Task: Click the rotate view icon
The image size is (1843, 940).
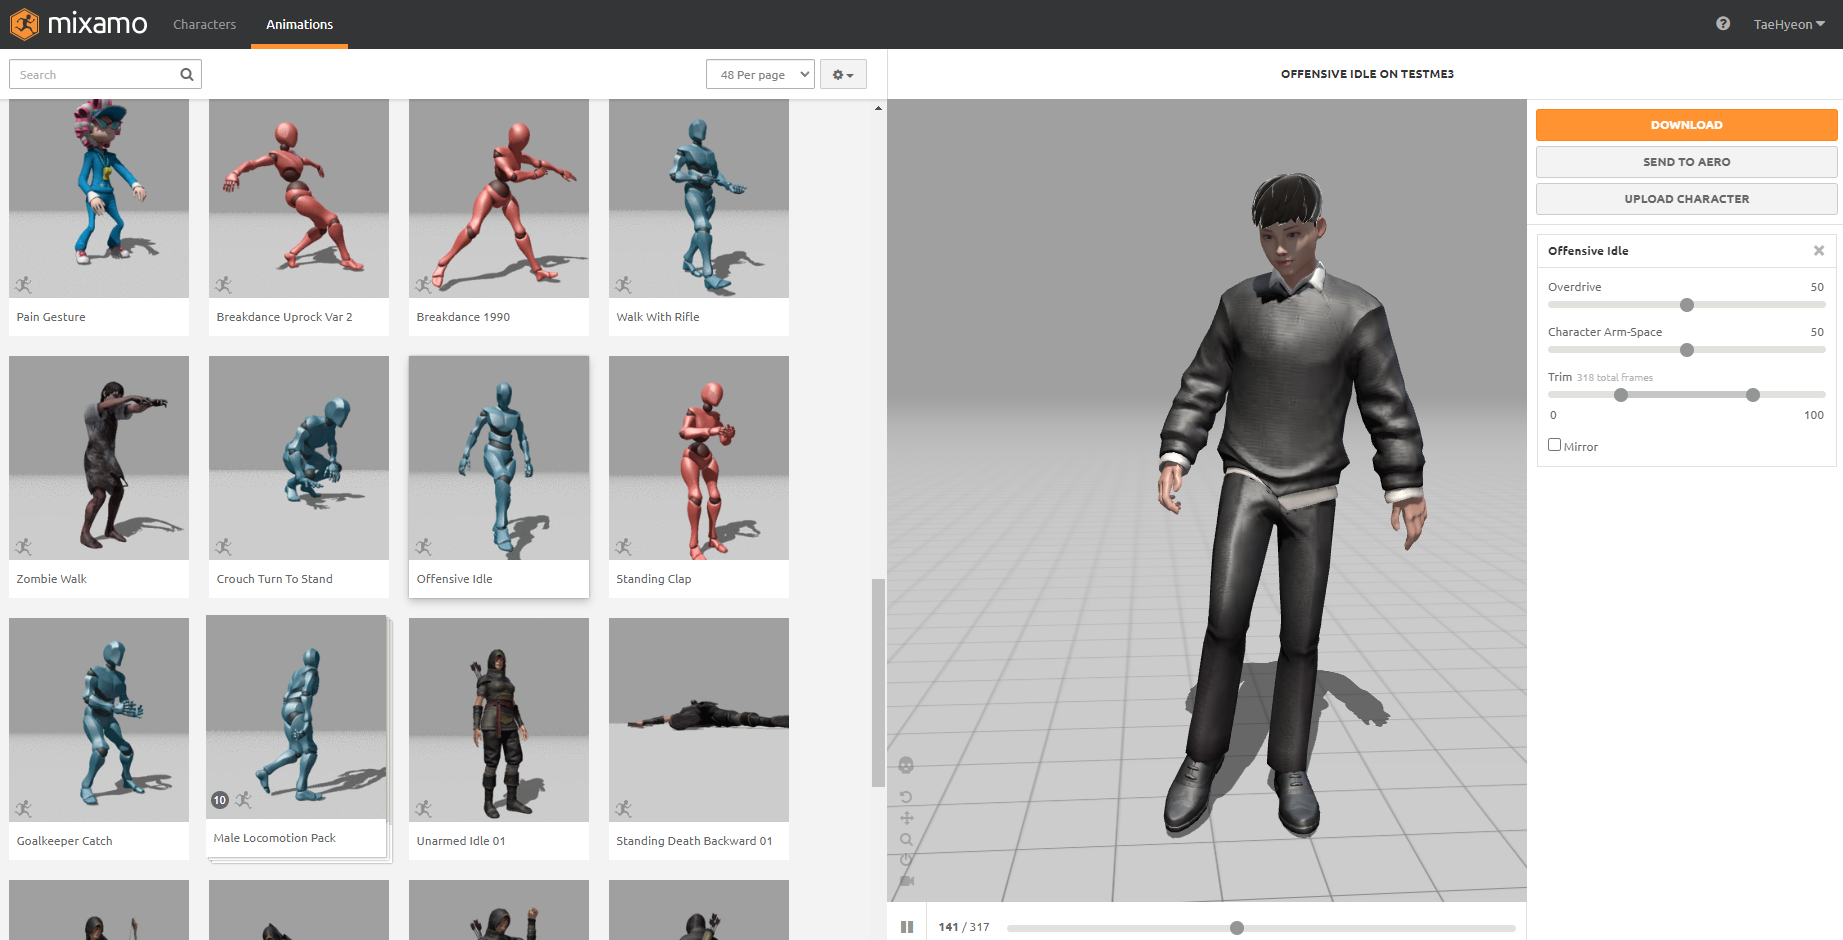Action: 906,797
